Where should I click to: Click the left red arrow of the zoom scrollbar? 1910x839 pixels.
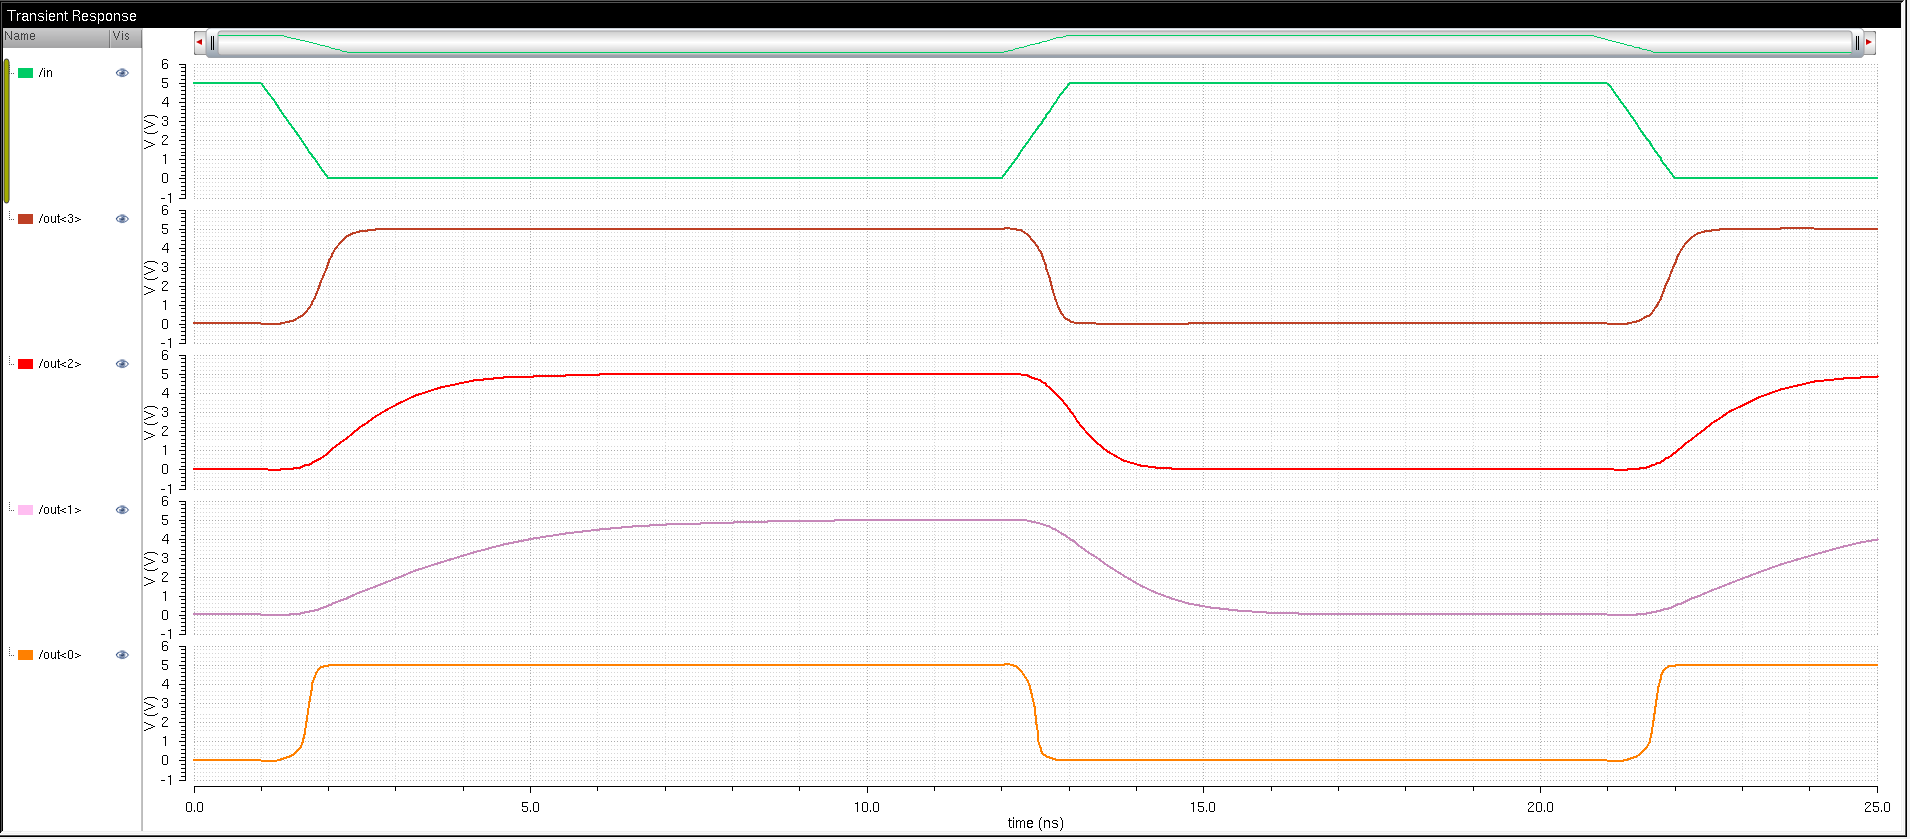200,42
